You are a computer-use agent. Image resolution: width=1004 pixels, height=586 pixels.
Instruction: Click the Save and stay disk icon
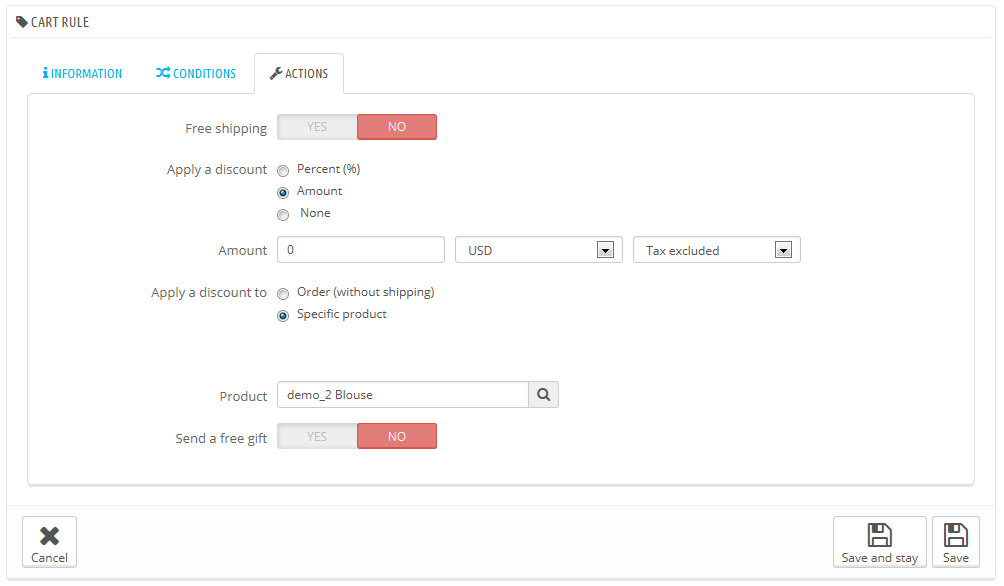pyautogui.click(x=879, y=535)
